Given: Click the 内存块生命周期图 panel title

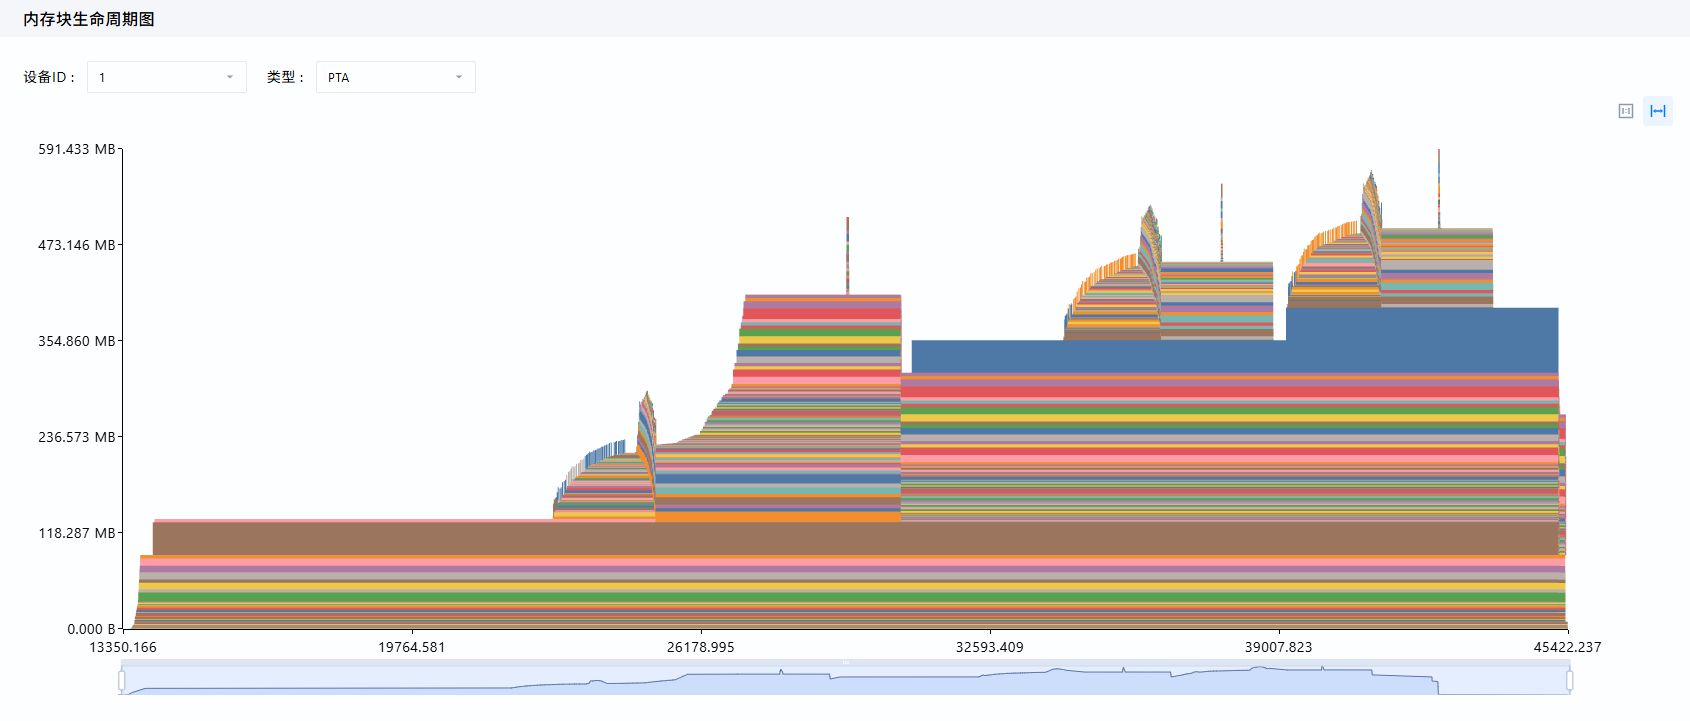Looking at the screenshot, I should (89, 19).
